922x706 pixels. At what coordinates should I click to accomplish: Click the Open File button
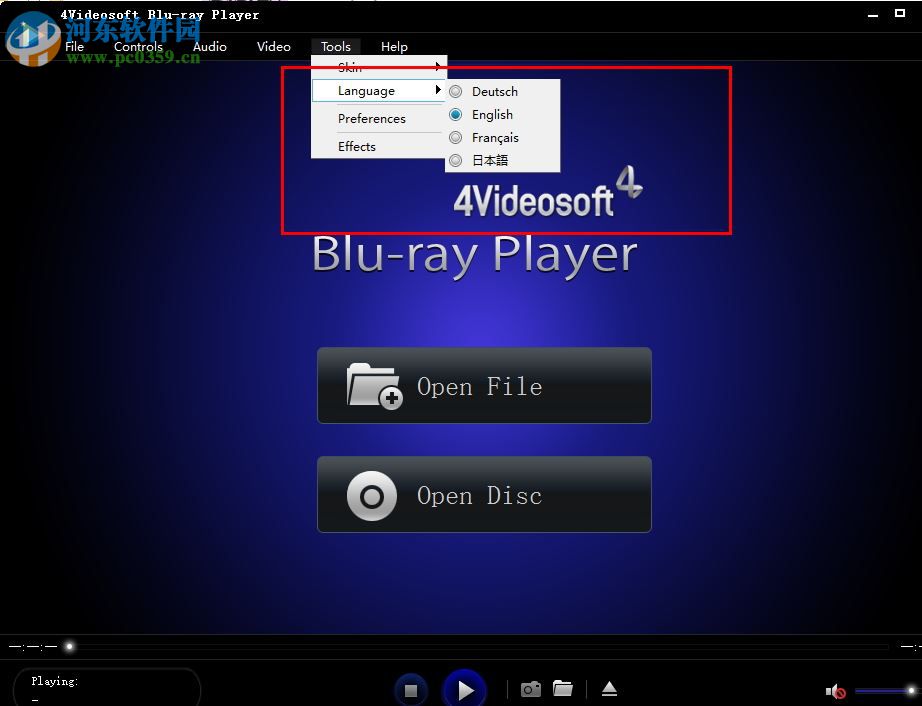click(x=484, y=386)
